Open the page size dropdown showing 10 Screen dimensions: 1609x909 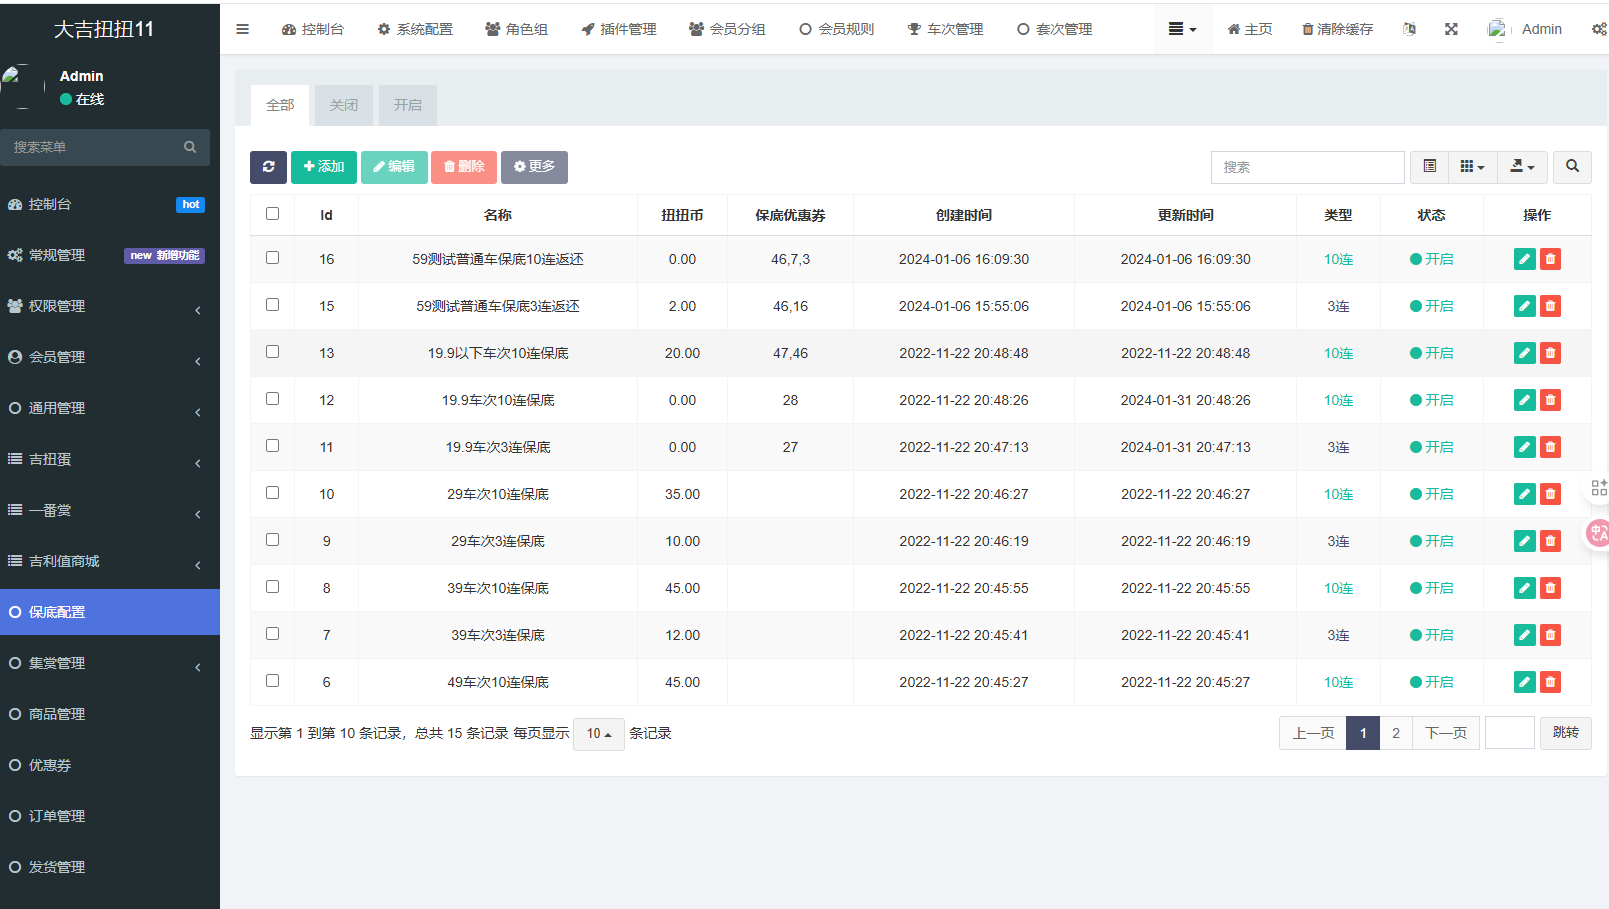pyautogui.click(x=598, y=734)
